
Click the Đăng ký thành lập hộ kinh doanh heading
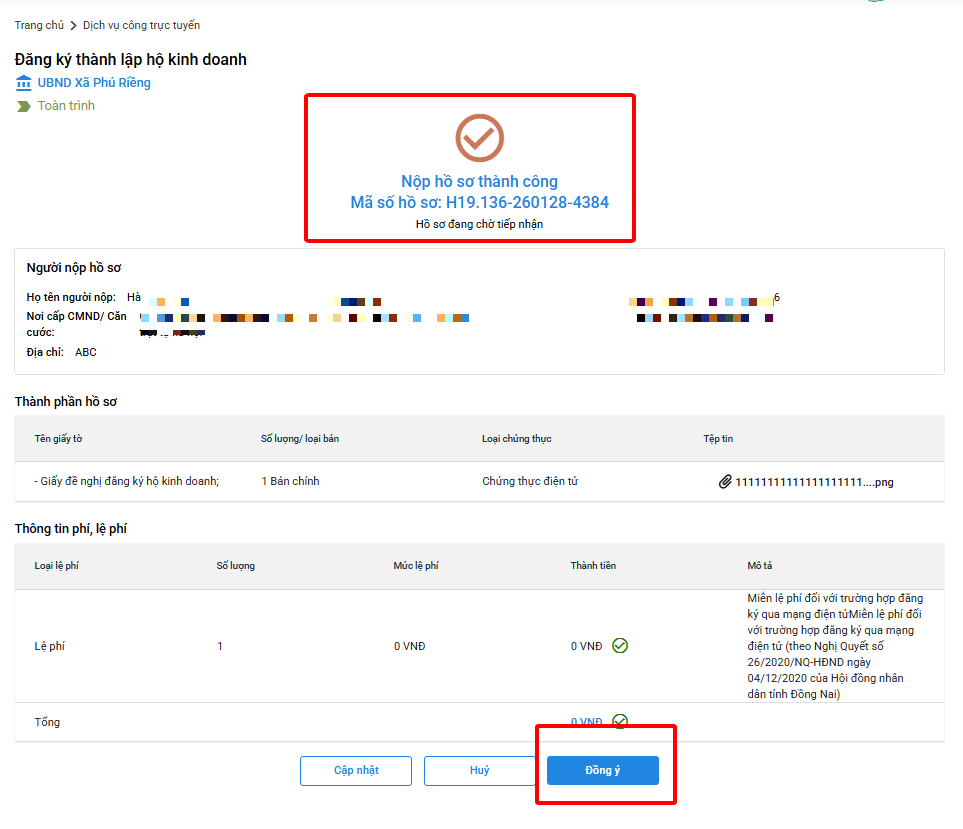pyautogui.click(x=130, y=60)
